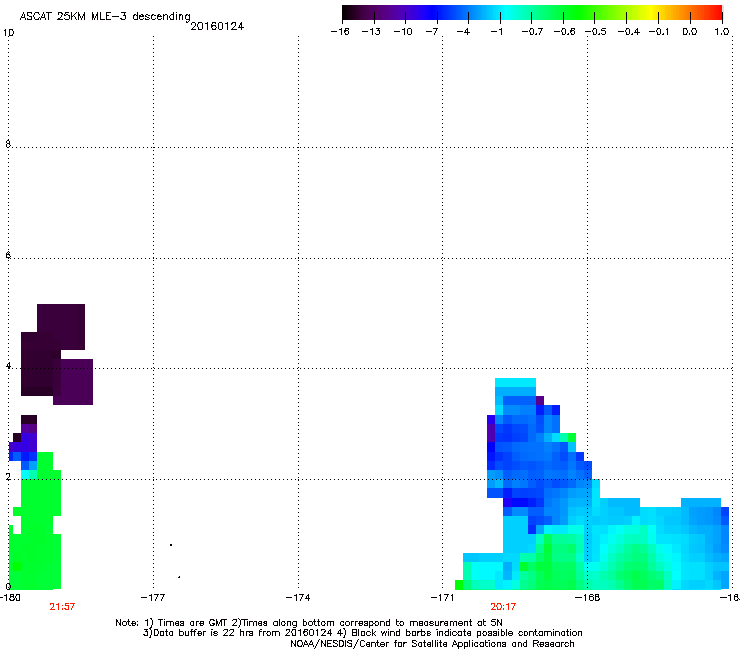Image resolution: width=740 pixels, height=650 pixels.
Task: Click the red time stamp 21:57
Action: click(62, 607)
